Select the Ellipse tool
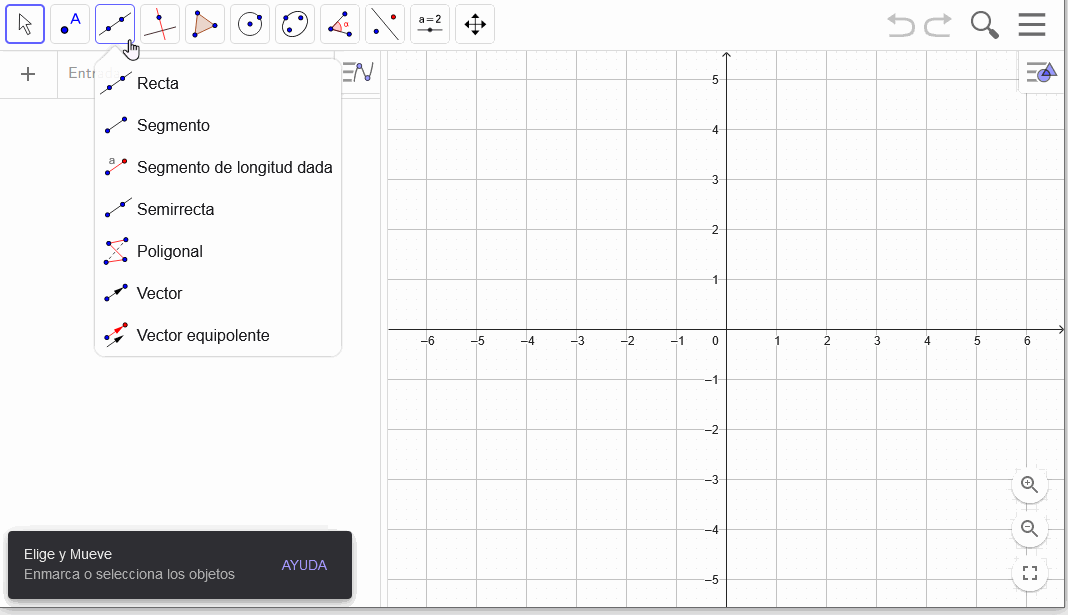The image size is (1068, 615). click(x=295, y=25)
